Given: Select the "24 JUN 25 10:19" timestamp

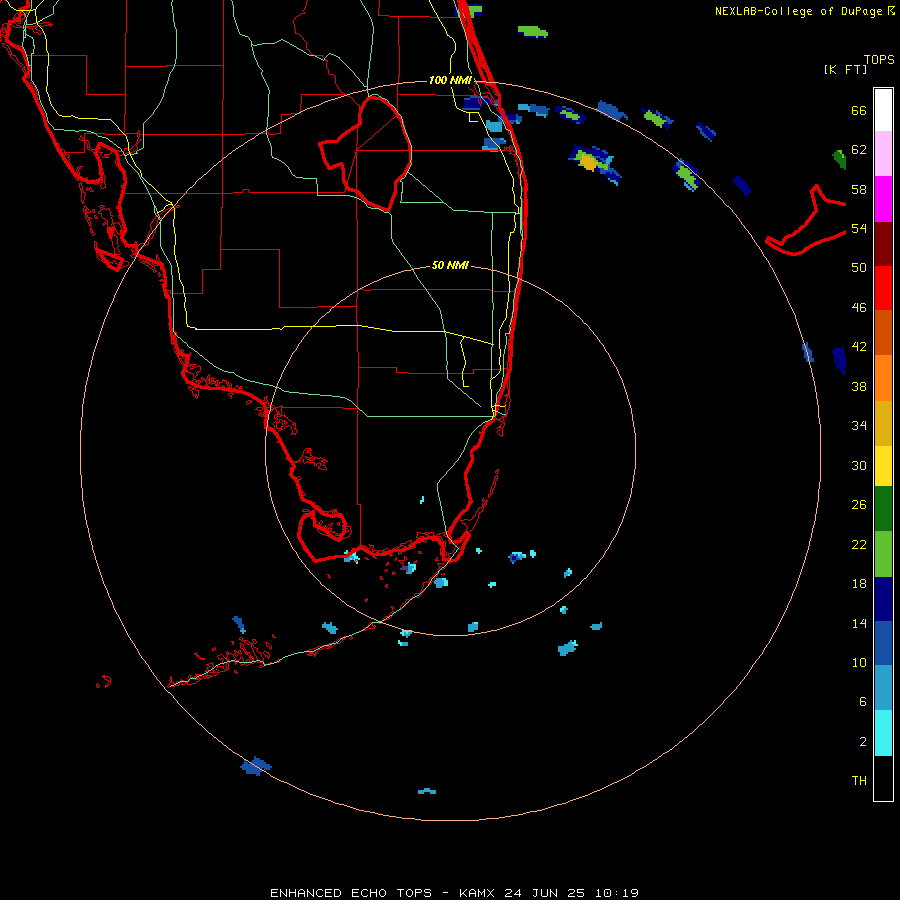Looking at the screenshot, I should (x=571, y=893).
